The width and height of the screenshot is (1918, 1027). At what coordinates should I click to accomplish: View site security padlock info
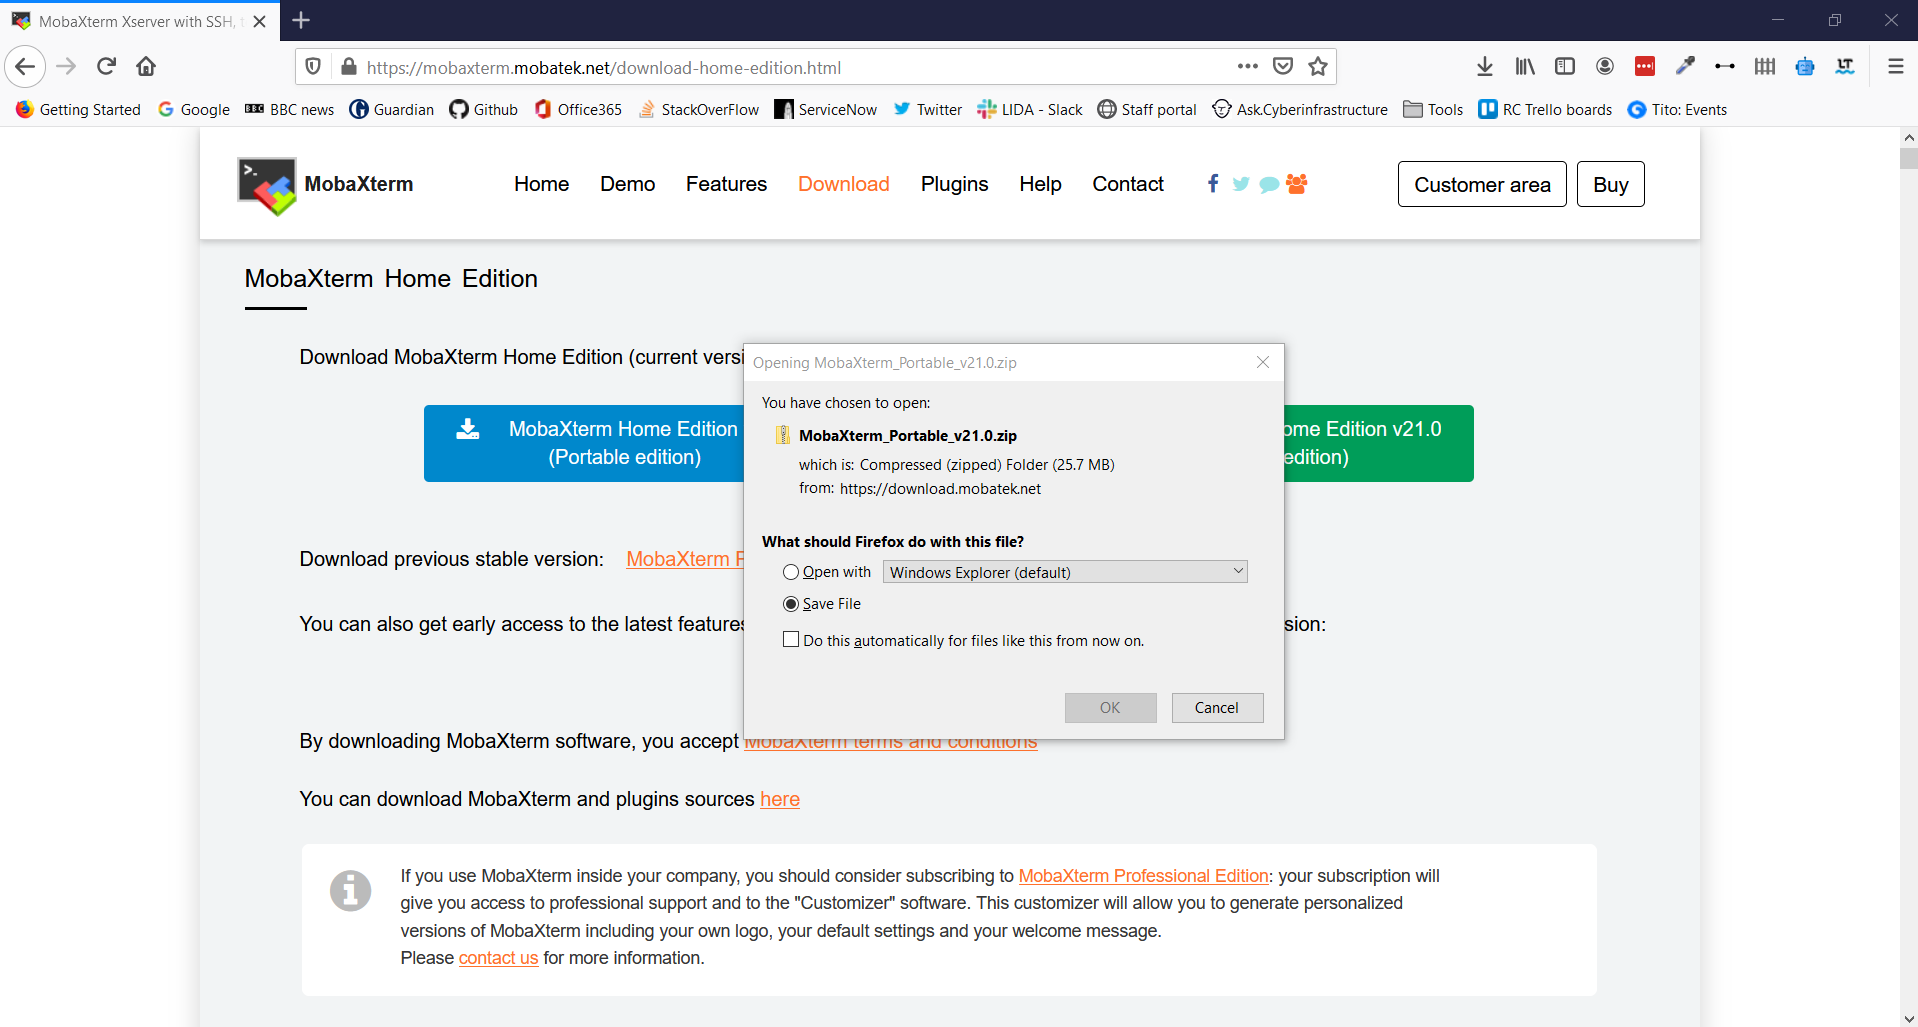348,67
